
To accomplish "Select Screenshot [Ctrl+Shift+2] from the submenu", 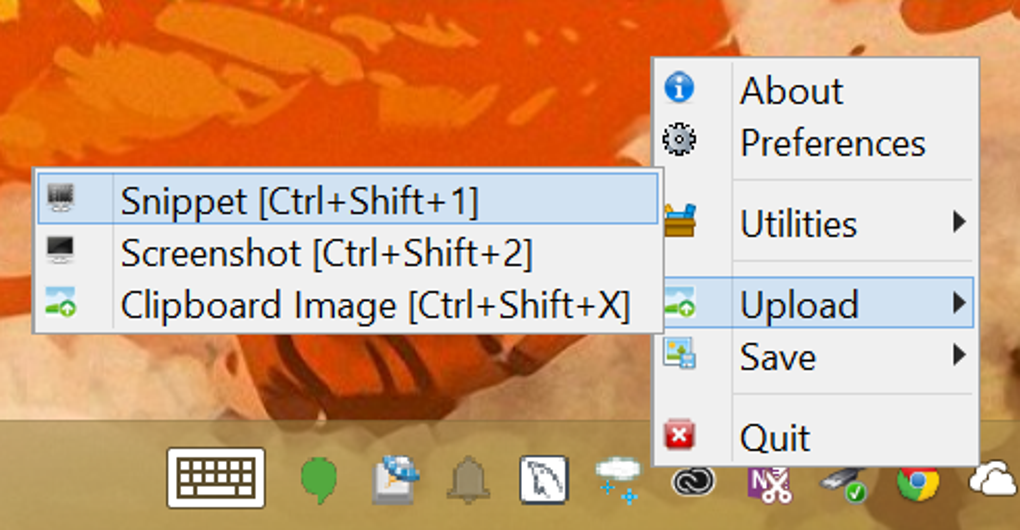I will click(x=326, y=253).
